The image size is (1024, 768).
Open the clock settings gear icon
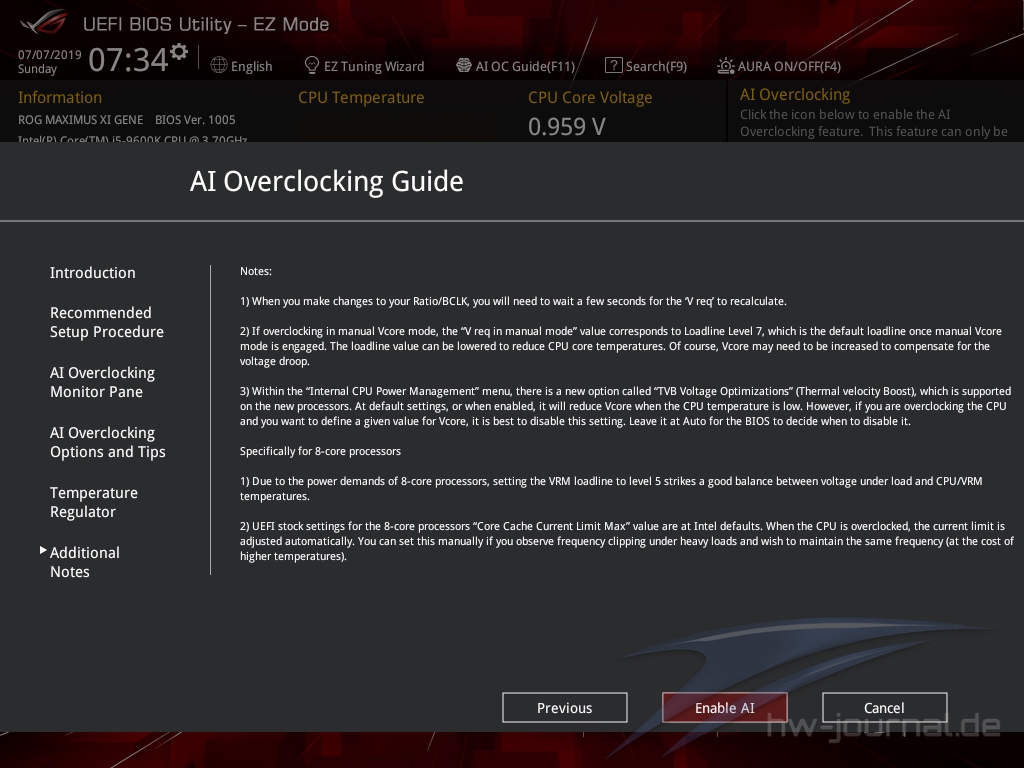(x=179, y=51)
